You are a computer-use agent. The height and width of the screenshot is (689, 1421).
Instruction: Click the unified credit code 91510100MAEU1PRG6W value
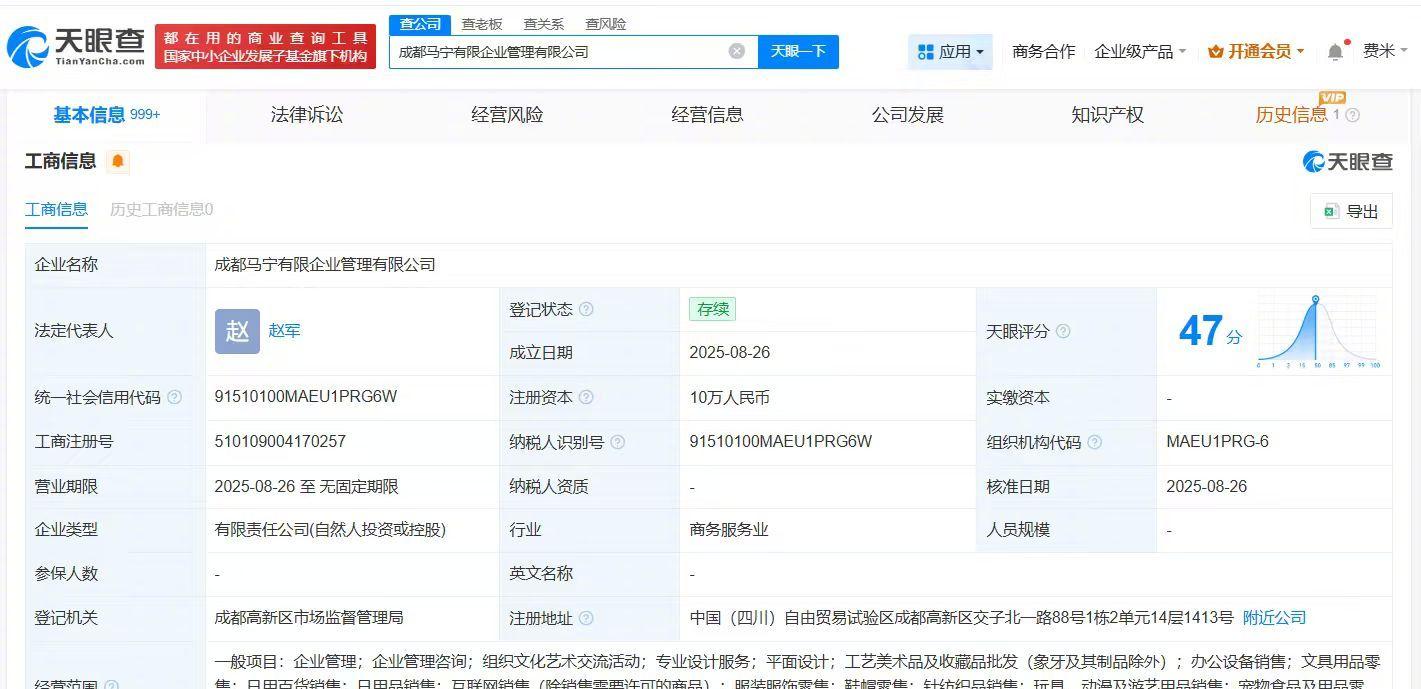point(306,397)
